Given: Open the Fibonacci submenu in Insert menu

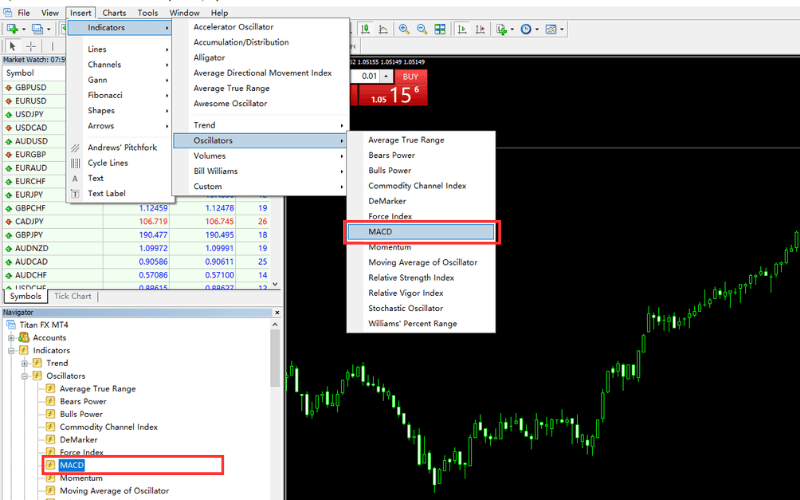Looking at the screenshot, I should pyautogui.click(x=120, y=95).
